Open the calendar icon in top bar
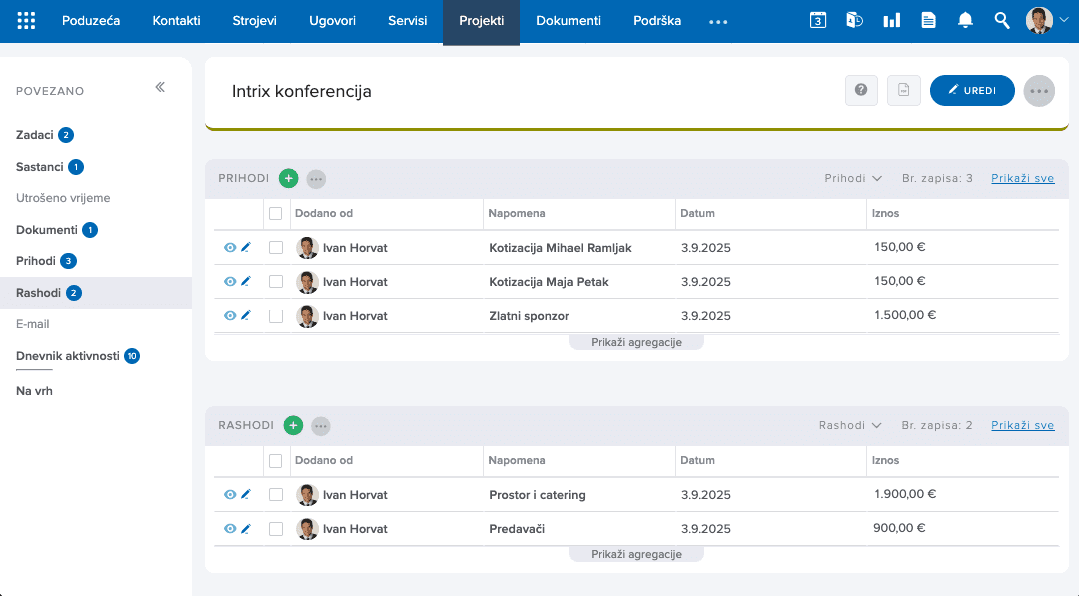1079x596 pixels. 818,21
